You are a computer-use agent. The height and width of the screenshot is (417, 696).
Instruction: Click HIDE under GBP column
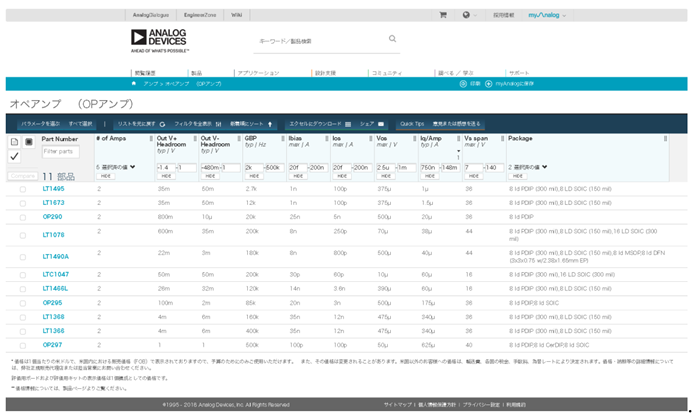(254, 176)
